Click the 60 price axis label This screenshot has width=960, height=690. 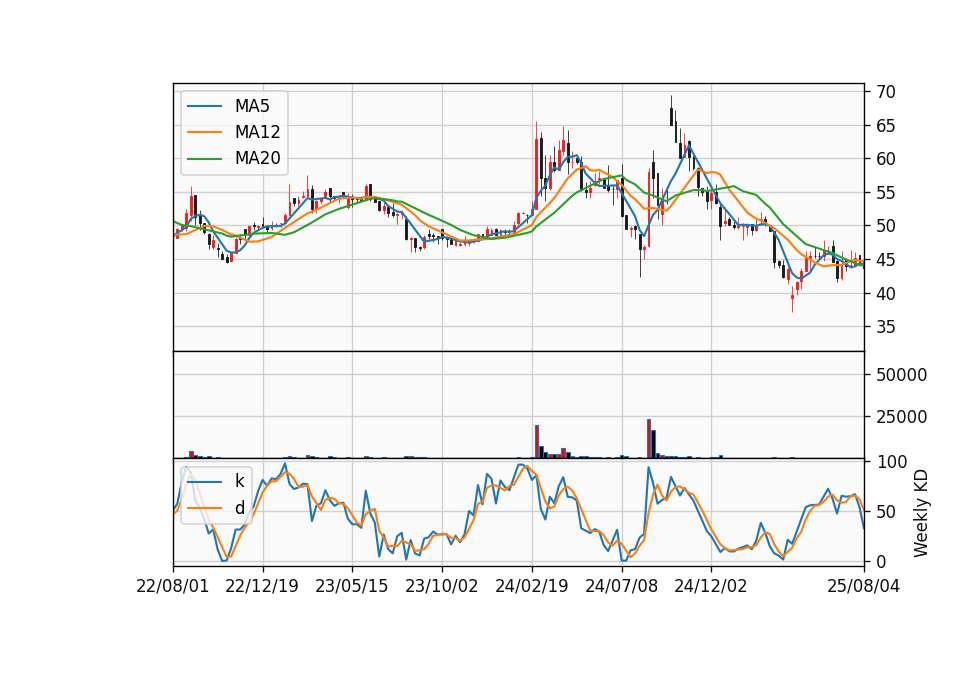click(885, 159)
